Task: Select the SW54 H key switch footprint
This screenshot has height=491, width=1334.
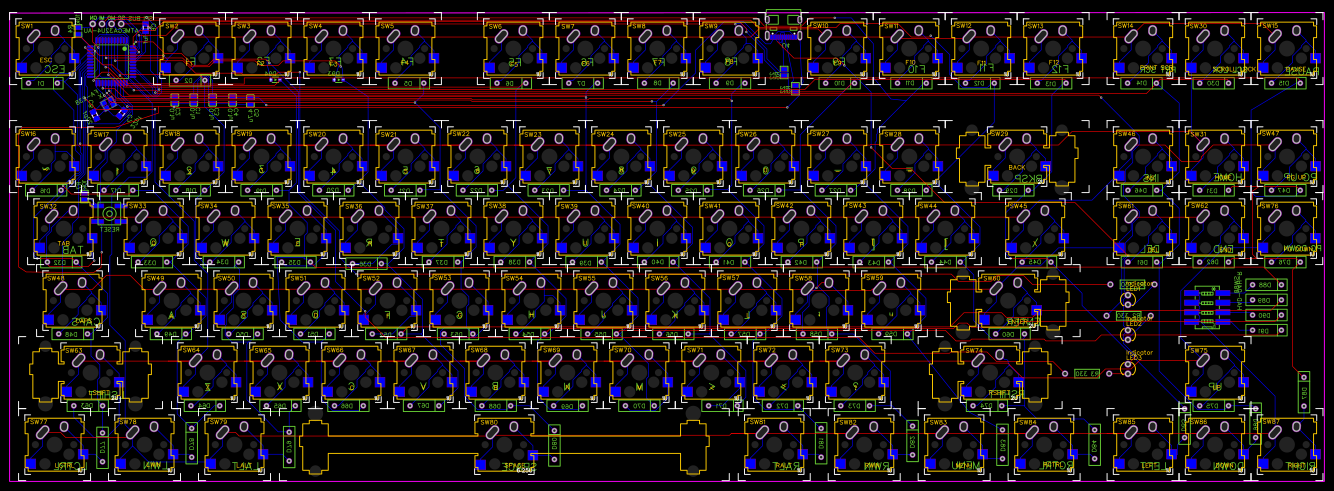Action: tap(531, 301)
